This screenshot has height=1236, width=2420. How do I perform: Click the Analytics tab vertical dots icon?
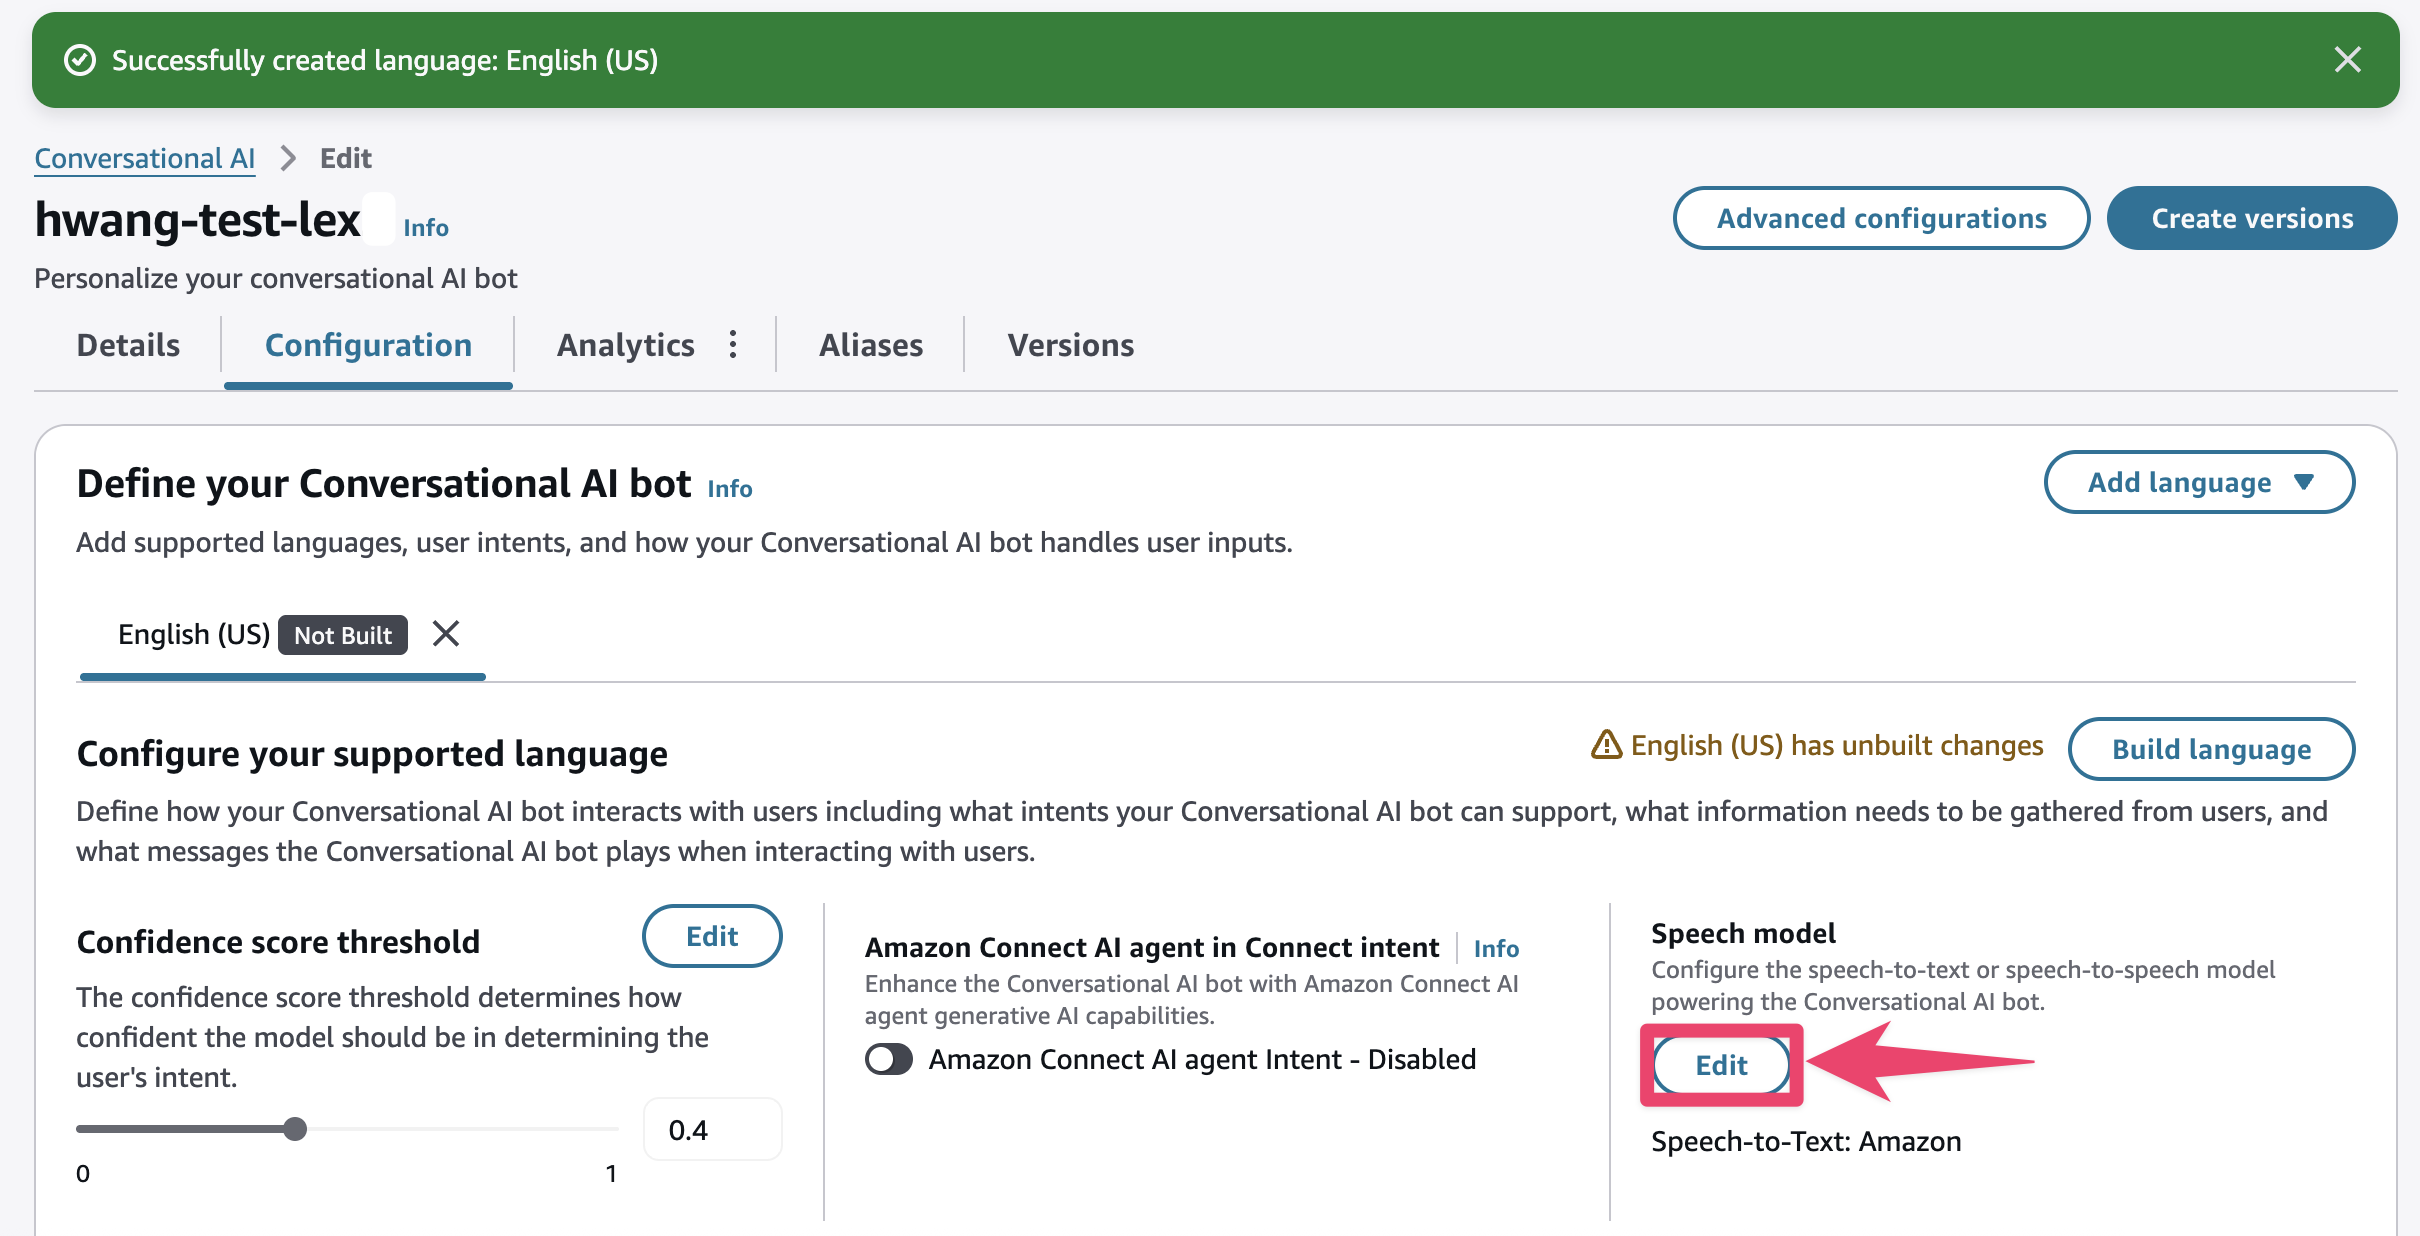coord(733,345)
